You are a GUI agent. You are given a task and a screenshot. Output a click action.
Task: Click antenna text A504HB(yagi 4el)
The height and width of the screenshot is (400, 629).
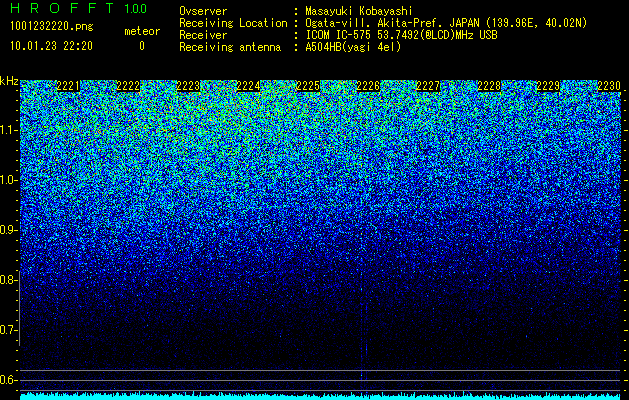click(x=353, y=47)
